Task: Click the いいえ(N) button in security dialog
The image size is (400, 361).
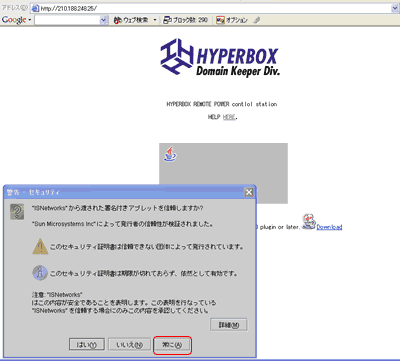Action: (x=129, y=345)
